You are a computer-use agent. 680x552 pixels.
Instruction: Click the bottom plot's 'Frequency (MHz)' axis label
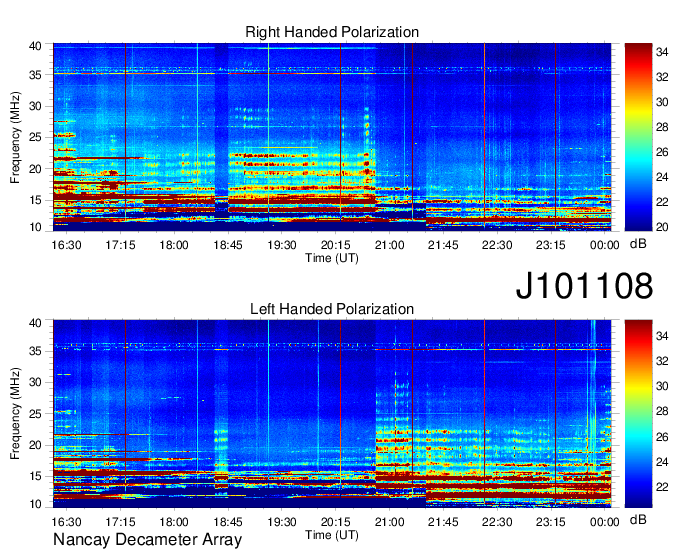[x=15, y=414]
